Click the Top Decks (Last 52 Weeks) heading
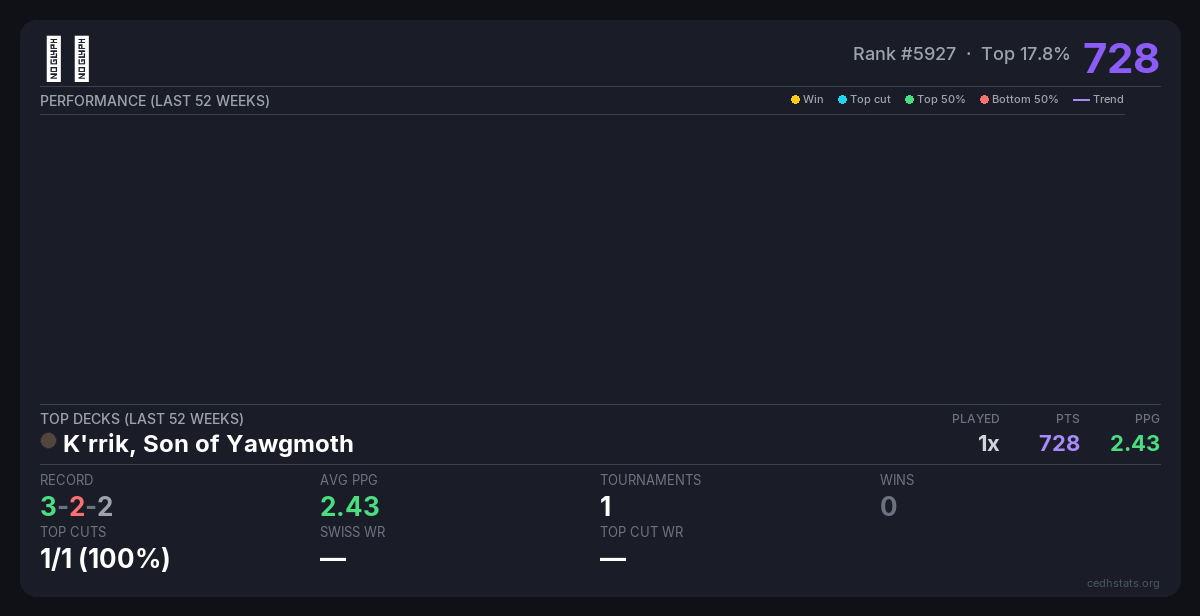1200x616 pixels. click(x=142, y=419)
